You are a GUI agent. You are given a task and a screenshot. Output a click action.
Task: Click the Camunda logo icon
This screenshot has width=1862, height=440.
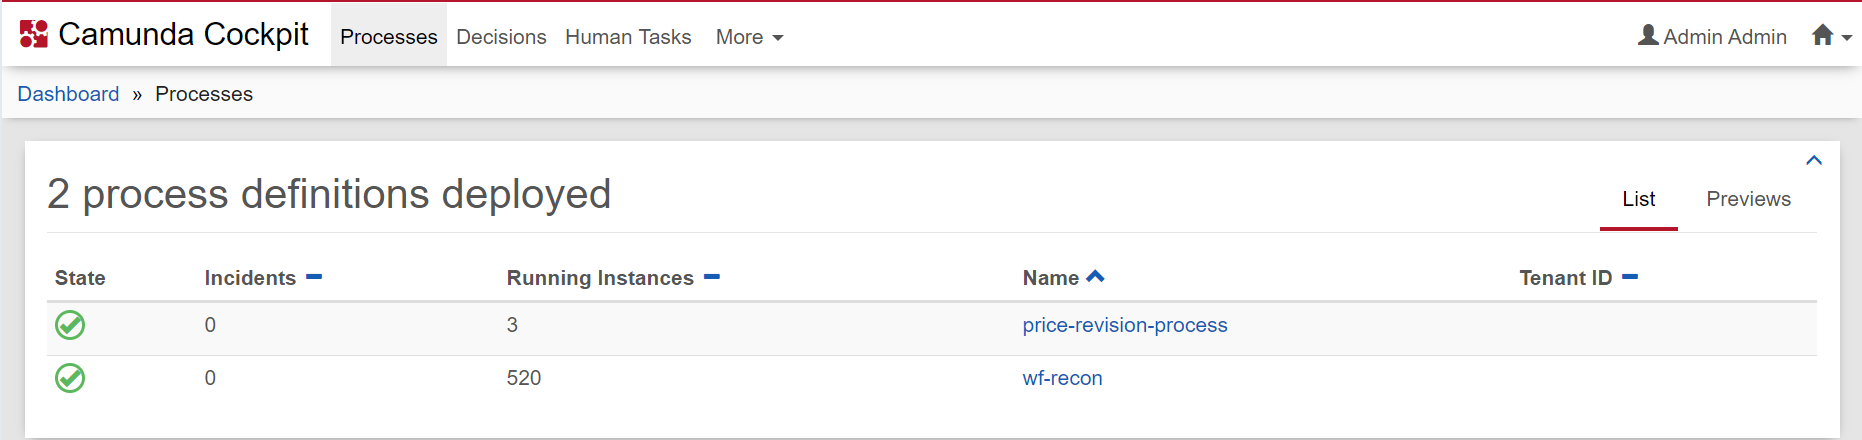click(x=34, y=34)
